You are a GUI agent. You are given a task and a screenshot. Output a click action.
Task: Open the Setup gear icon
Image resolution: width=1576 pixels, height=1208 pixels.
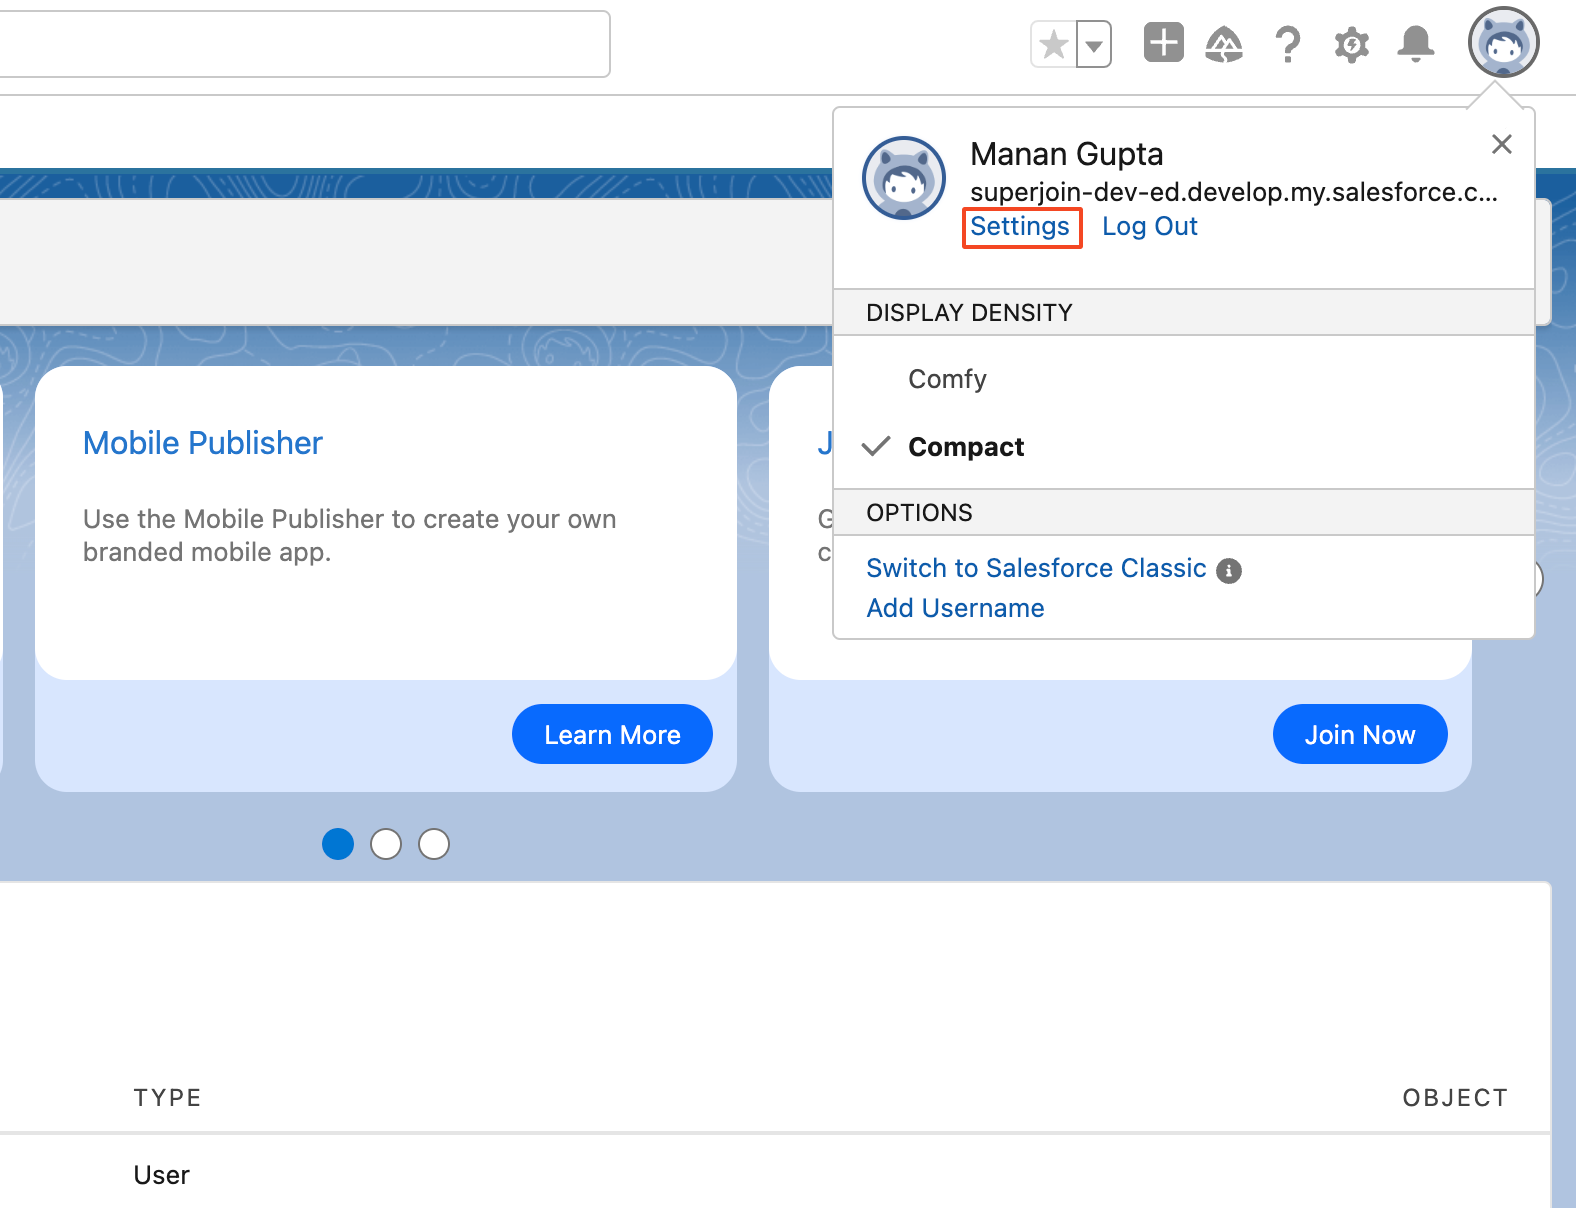click(1352, 45)
